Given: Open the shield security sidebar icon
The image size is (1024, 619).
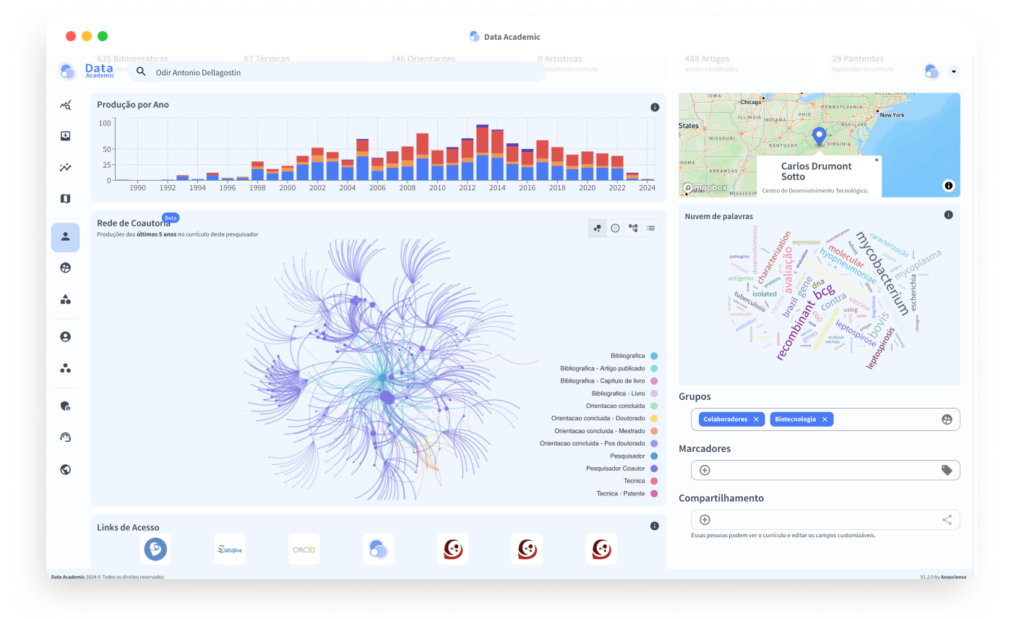Looking at the screenshot, I should [65, 406].
